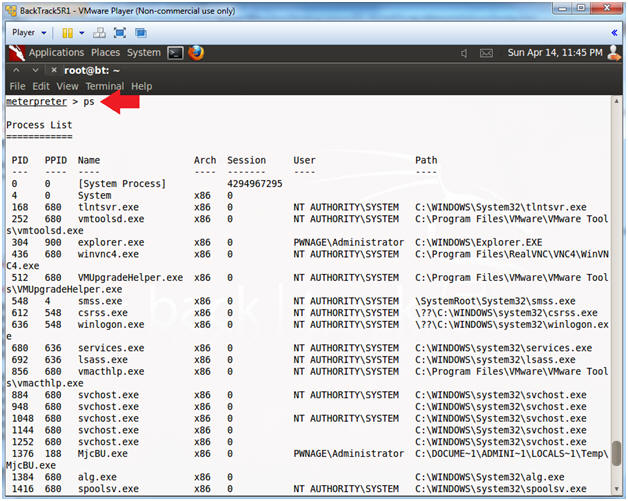Click the csrss.exe process name
This screenshot has width=628, height=501.
pyautogui.click(x=103, y=313)
